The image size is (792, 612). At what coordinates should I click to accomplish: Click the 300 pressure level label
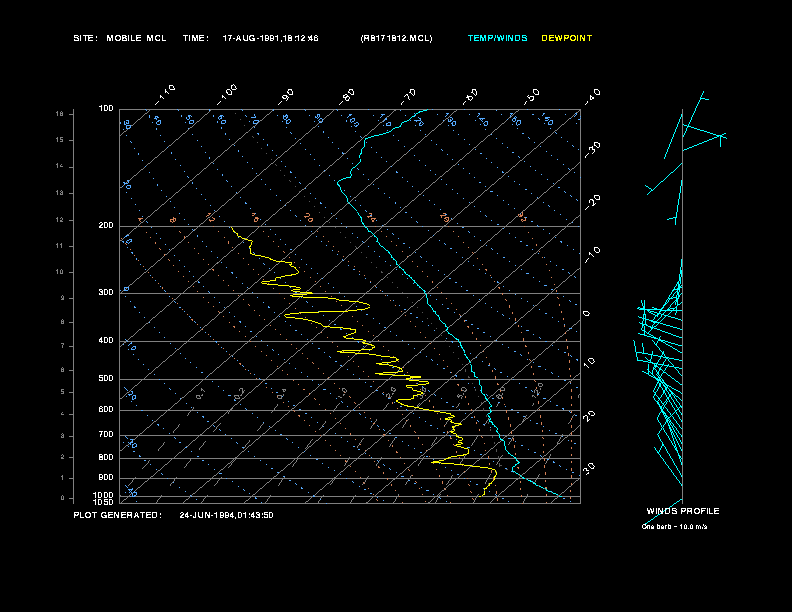coord(106,292)
